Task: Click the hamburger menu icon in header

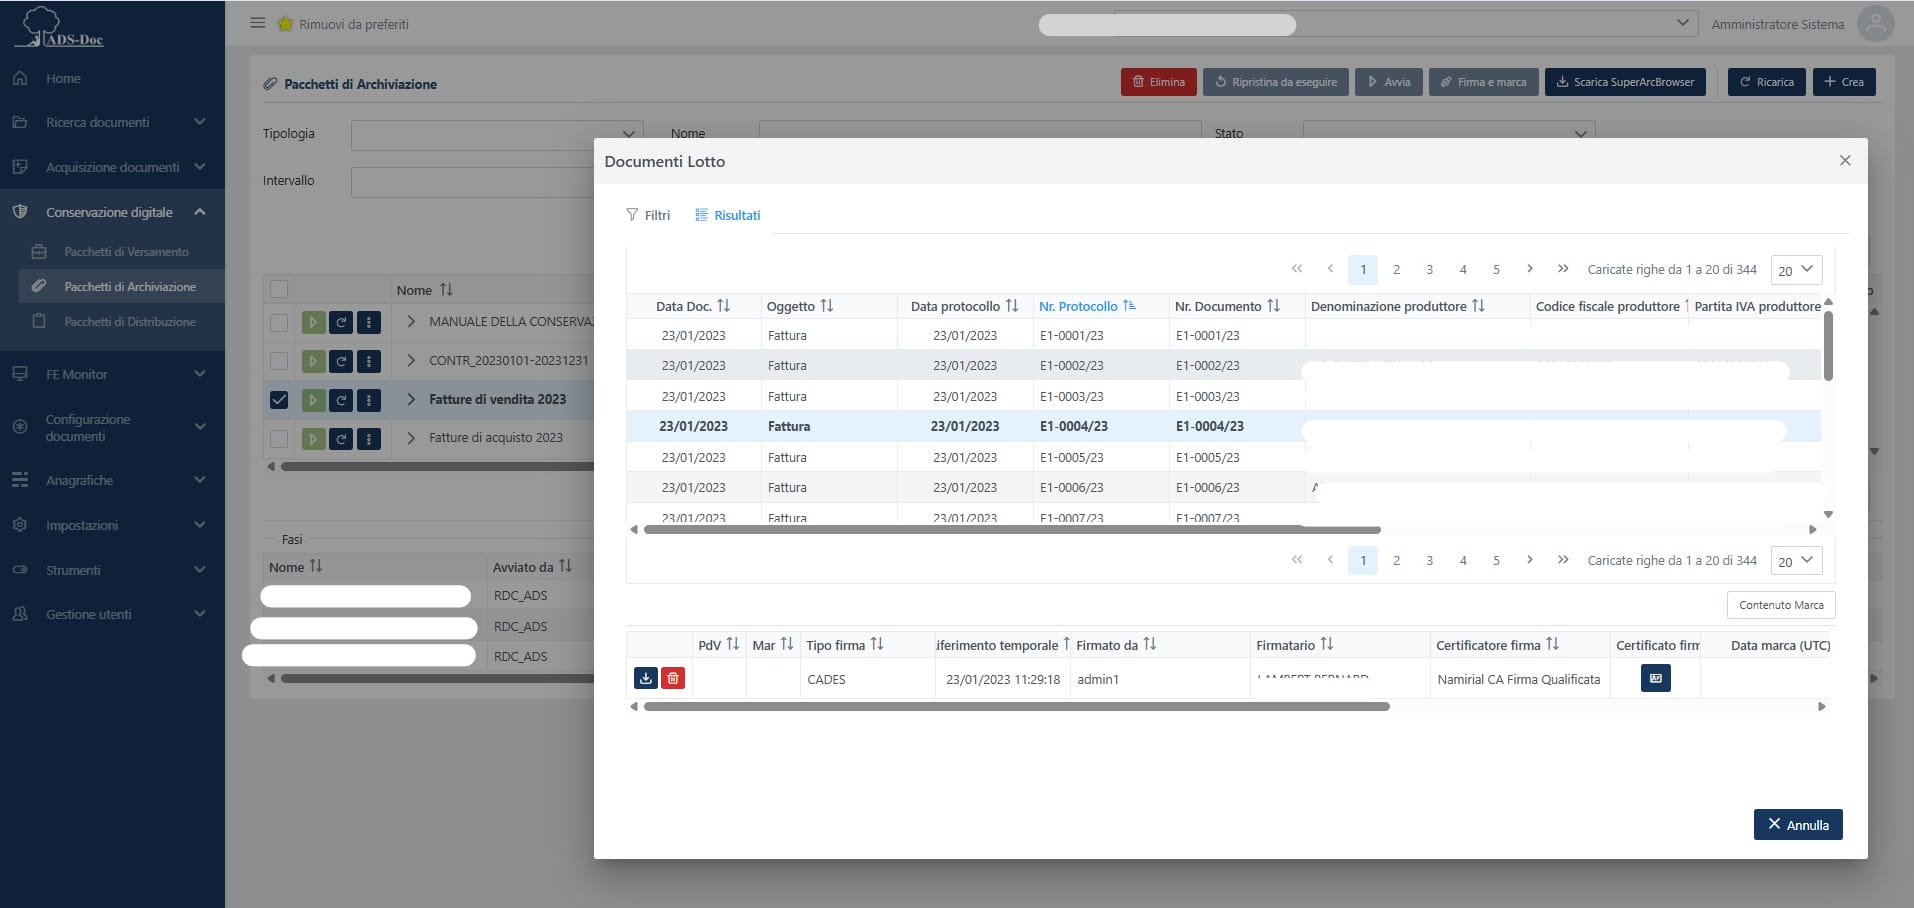Action: tap(258, 23)
